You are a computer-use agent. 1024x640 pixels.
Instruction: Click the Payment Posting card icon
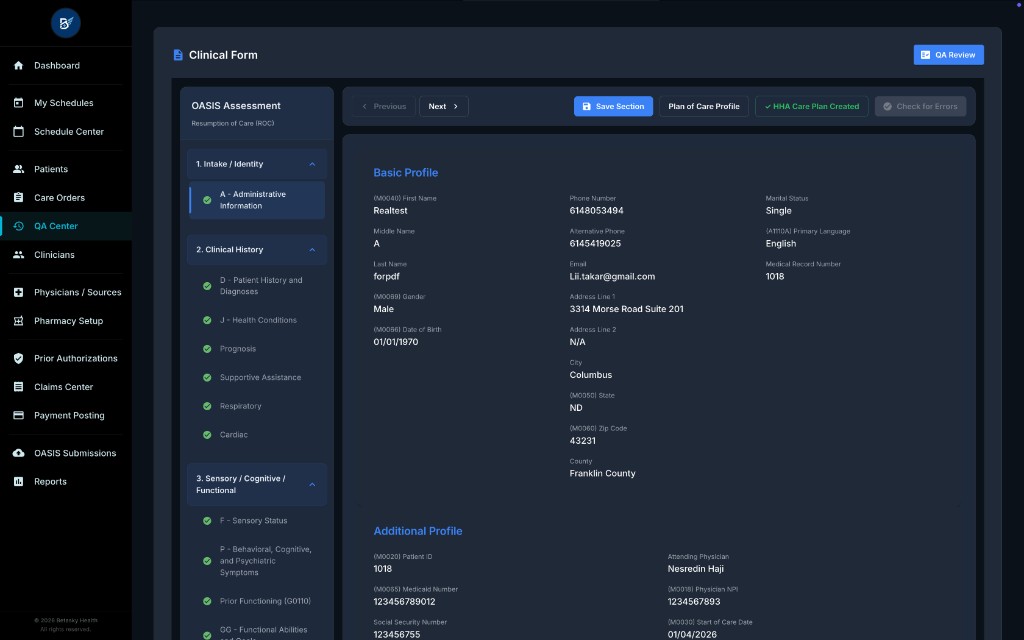click(x=18, y=415)
